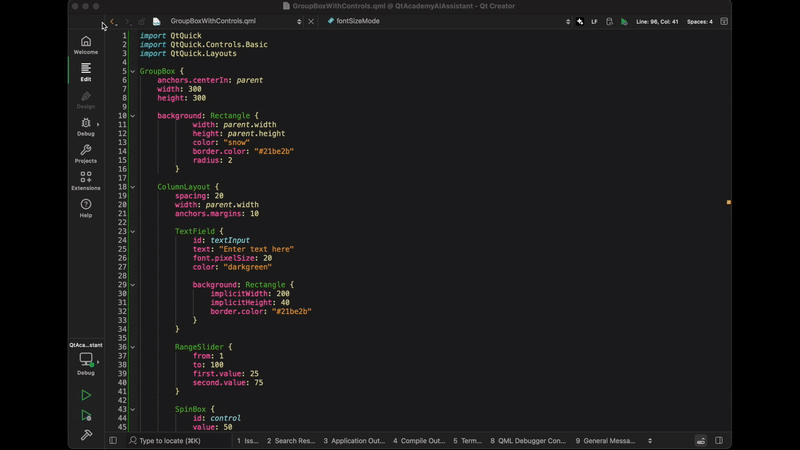
Task: Open the Extensions mode
Action: click(x=85, y=181)
